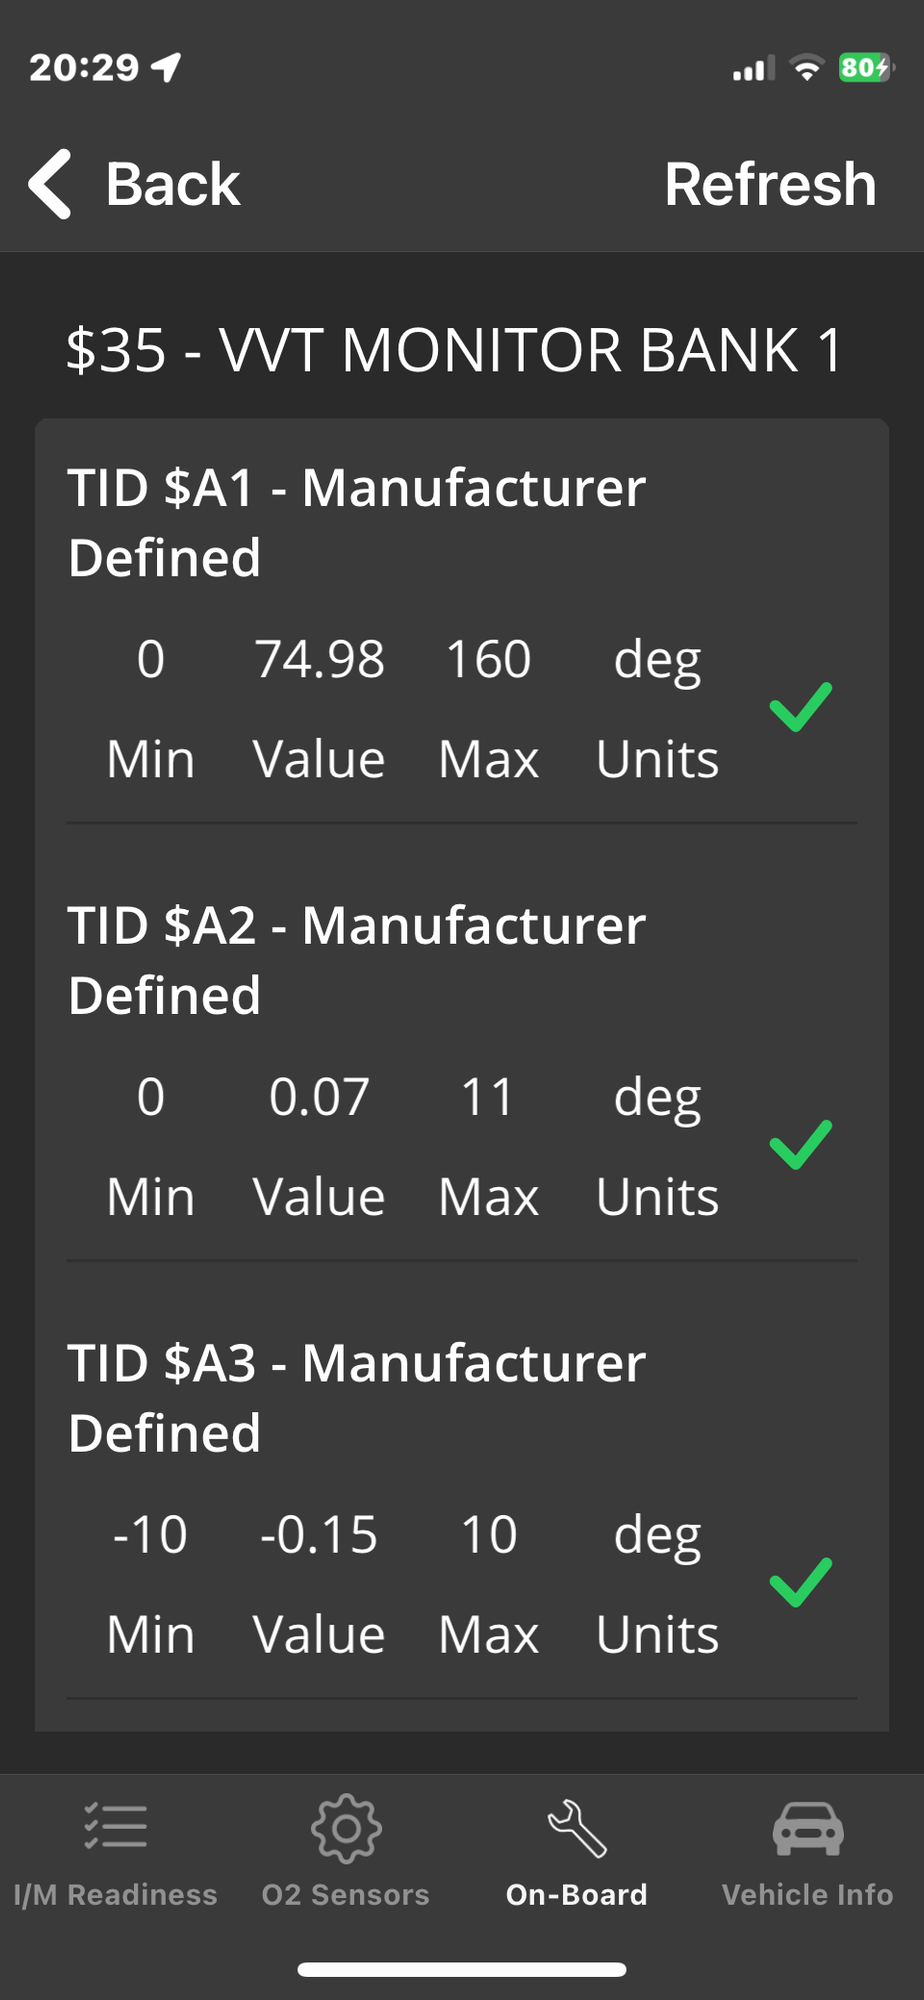
Task: Open the I/M Readiness checklist icon
Action: point(115,1827)
